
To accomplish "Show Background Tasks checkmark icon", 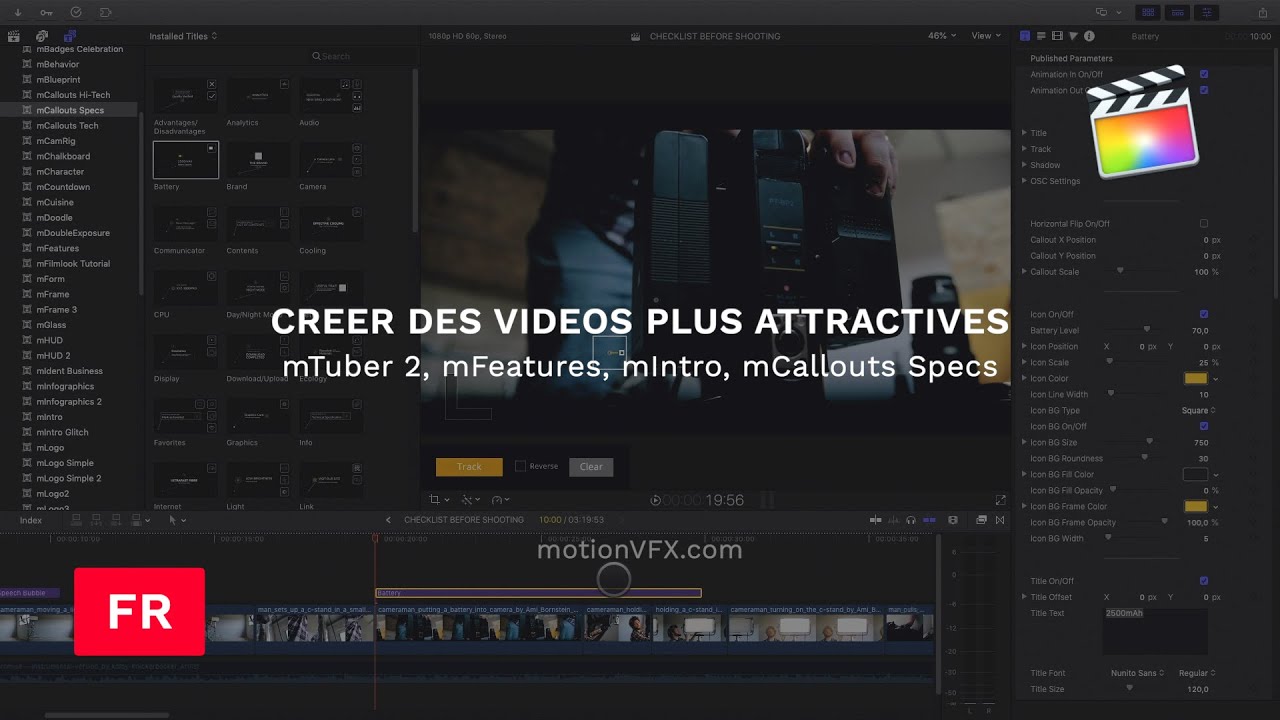I will [76, 12].
